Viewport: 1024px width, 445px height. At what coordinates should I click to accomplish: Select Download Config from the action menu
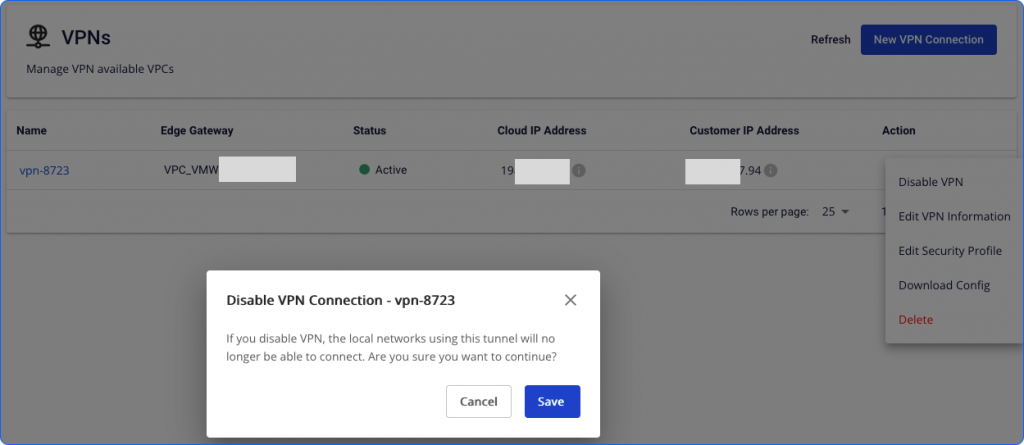coord(944,285)
